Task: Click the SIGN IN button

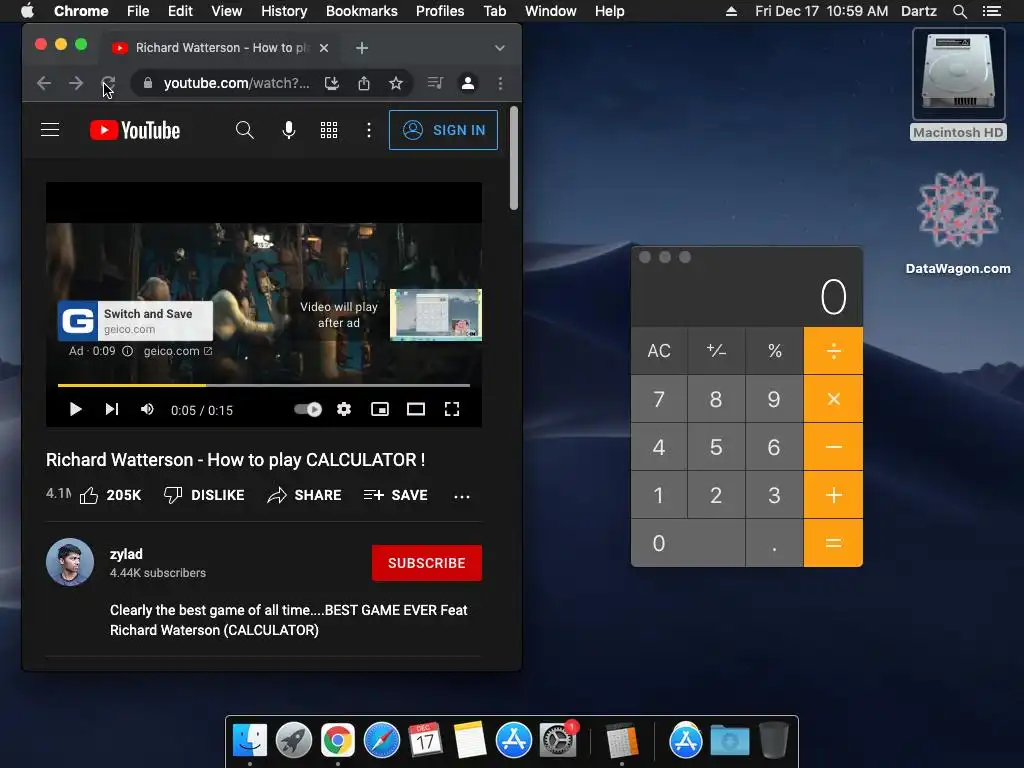Action: point(443,130)
